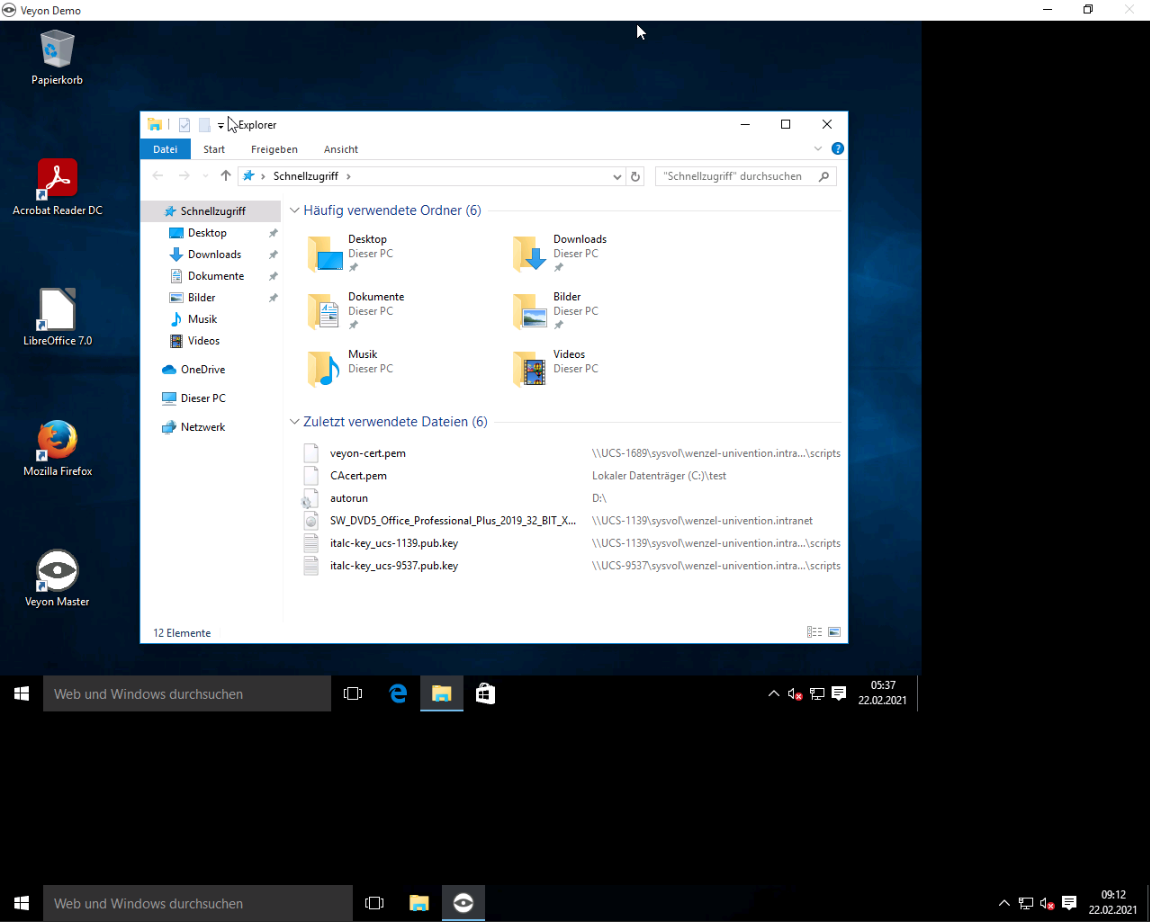Collapse the Häufig verwendete Ordner section
The image size is (1150, 922).
pyautogui.click(x=295, y=211)
